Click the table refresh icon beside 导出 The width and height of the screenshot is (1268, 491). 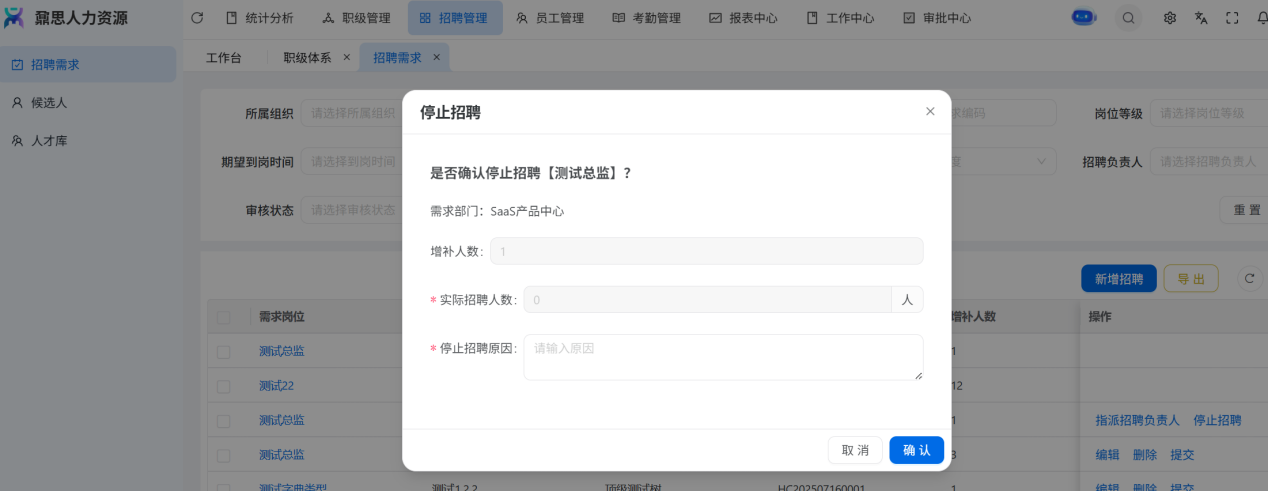tap(1248, 279)
